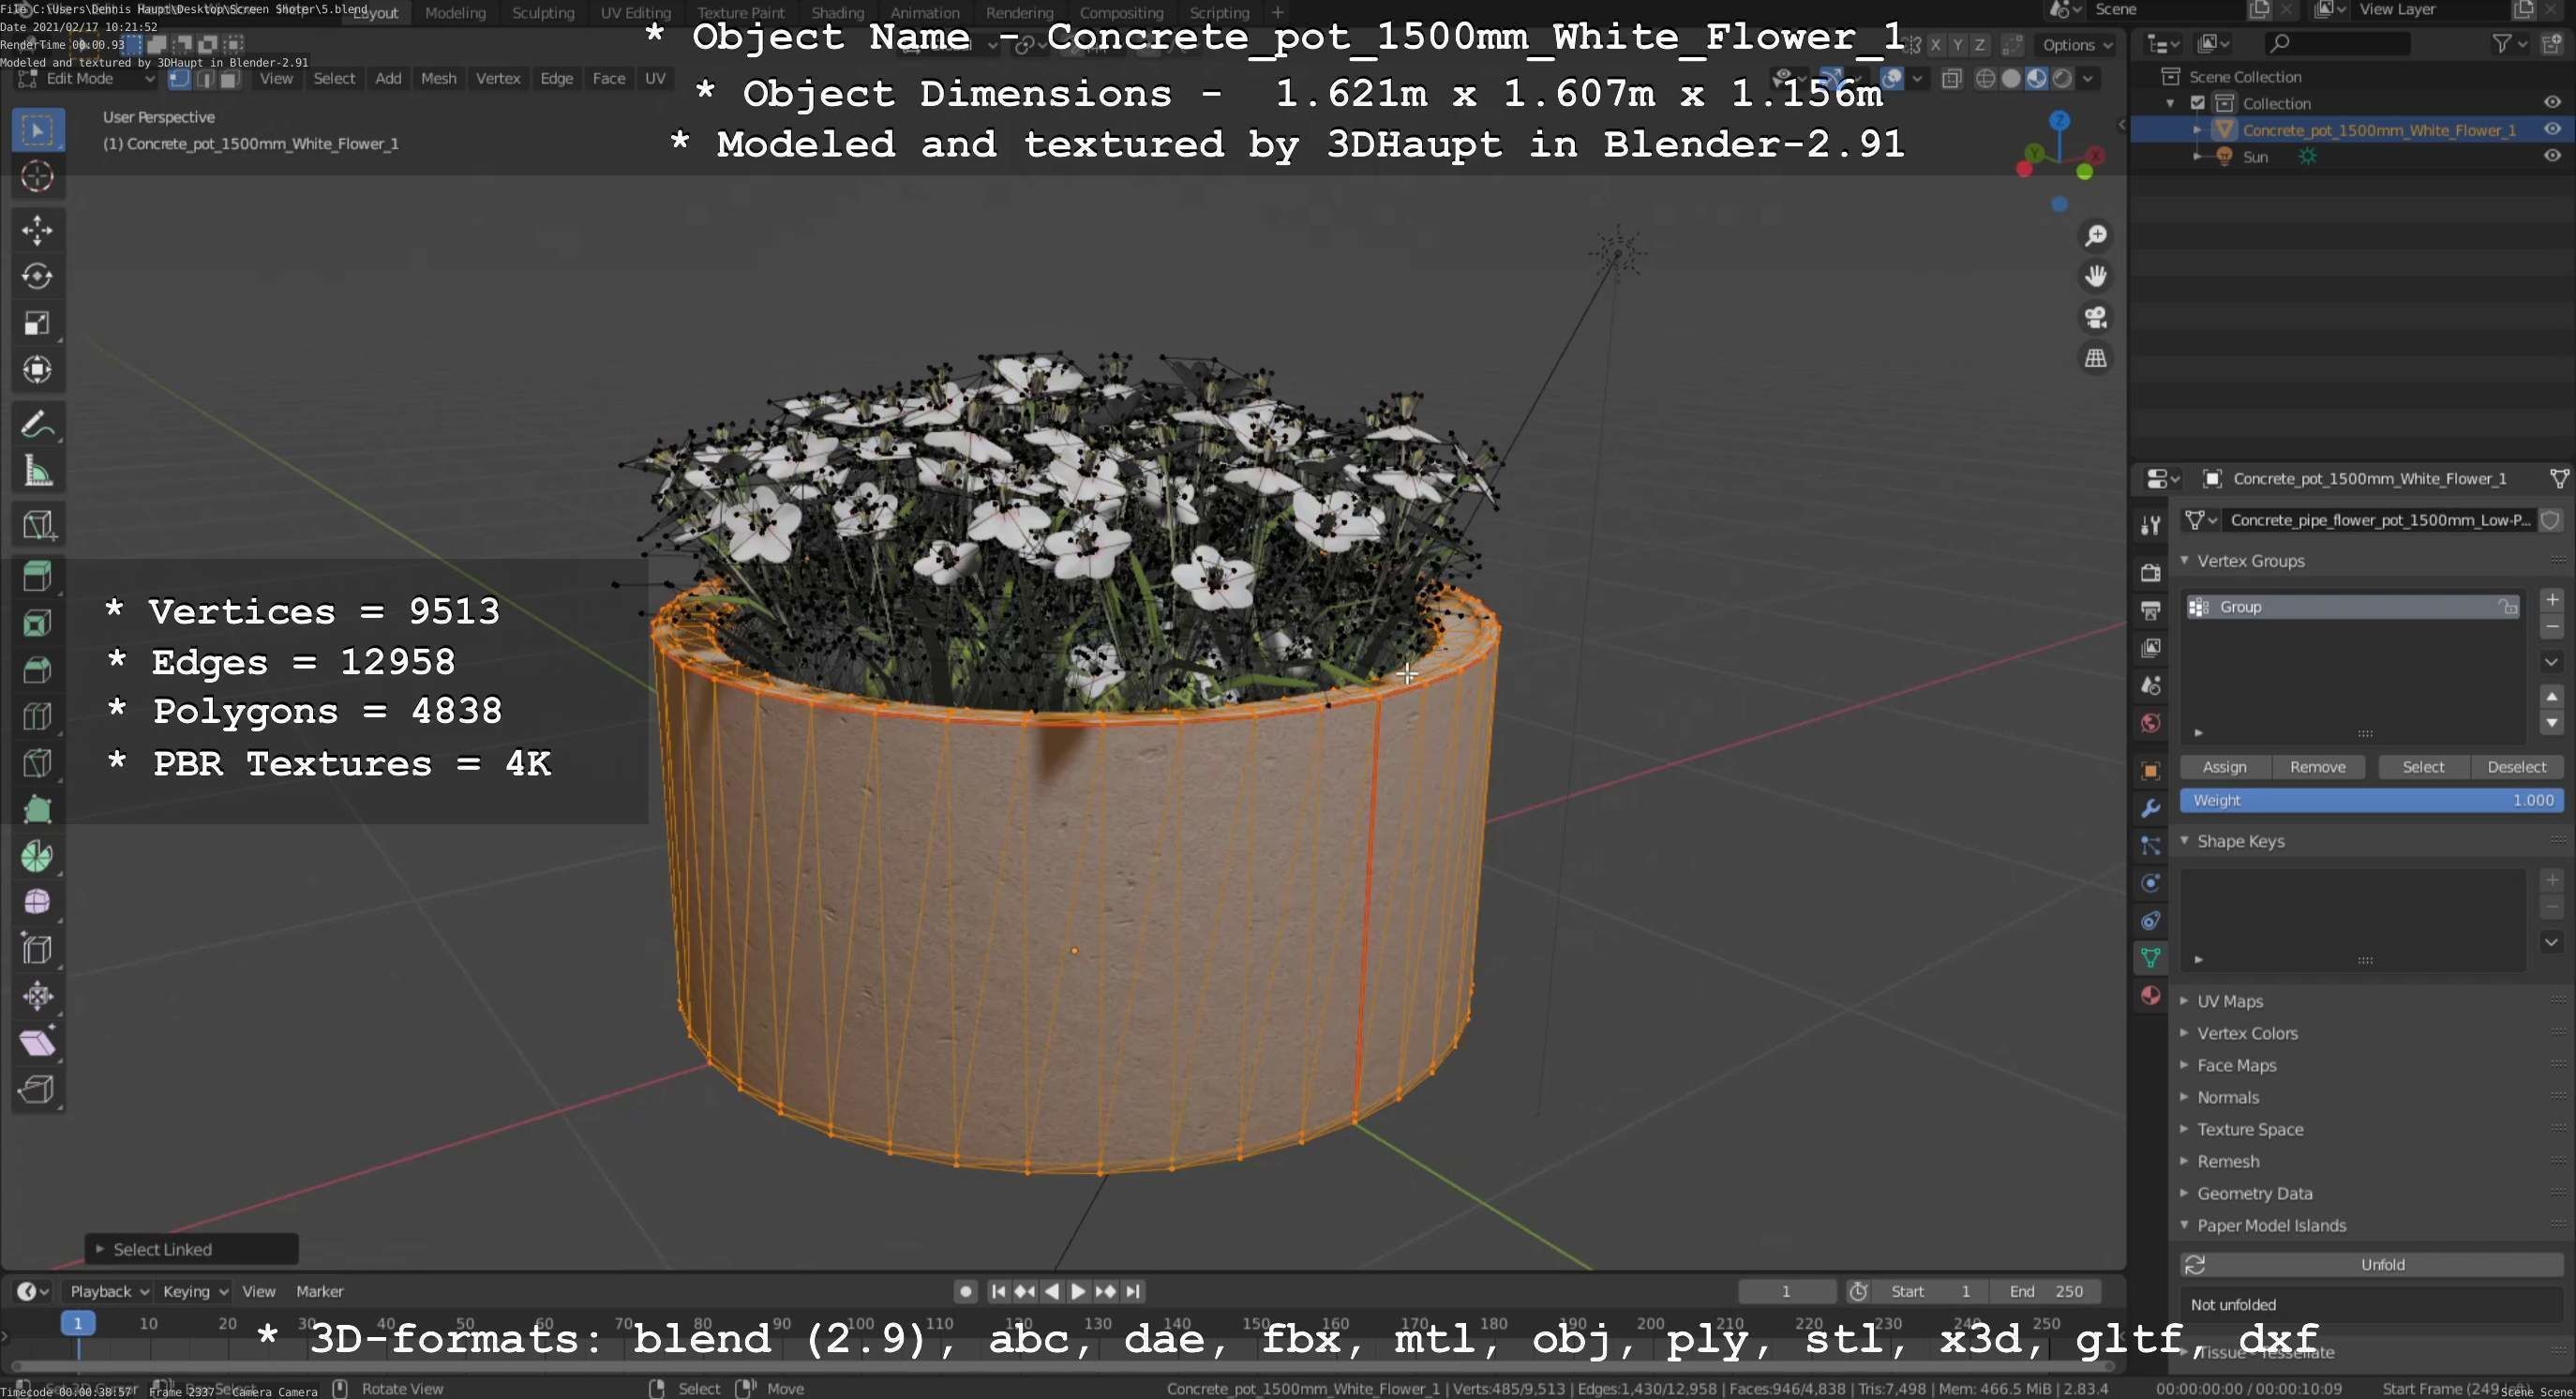
Task: Choose the Inset Faces tool
Action: [38, 623]
